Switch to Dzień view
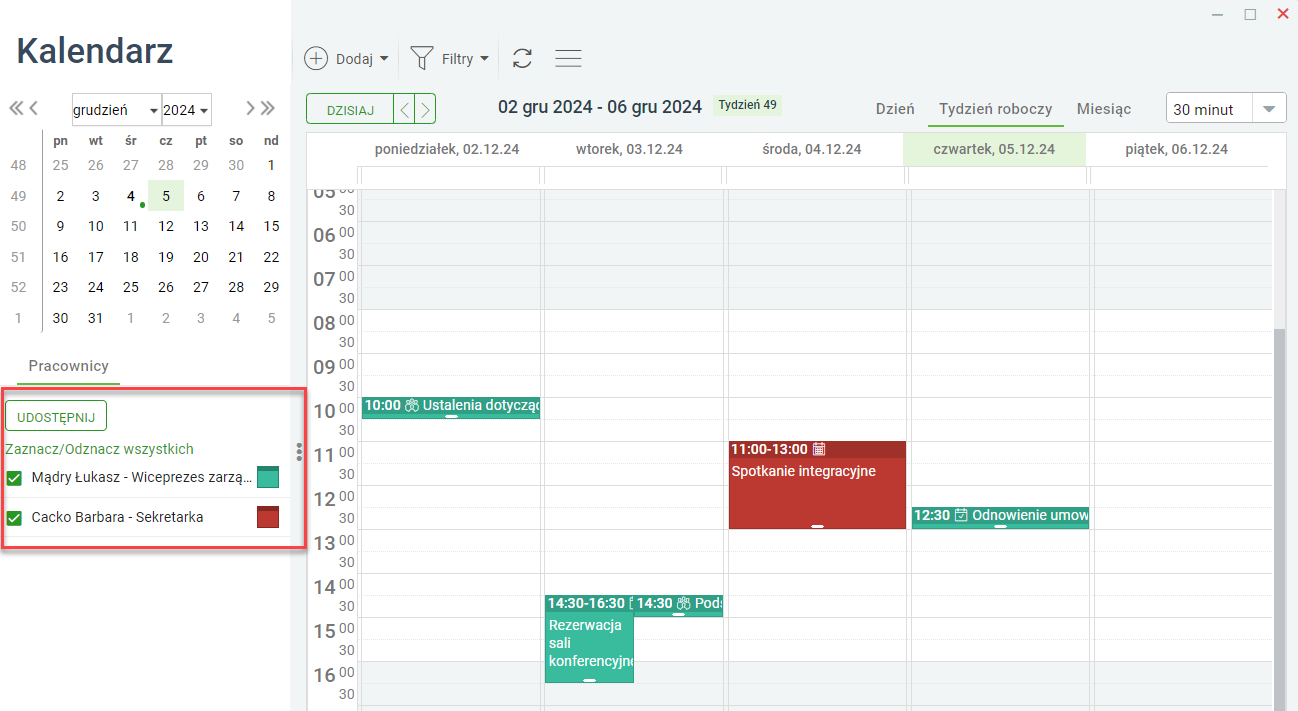The width and height of the screenshot is (1298, 711). (x=895, y=109)
